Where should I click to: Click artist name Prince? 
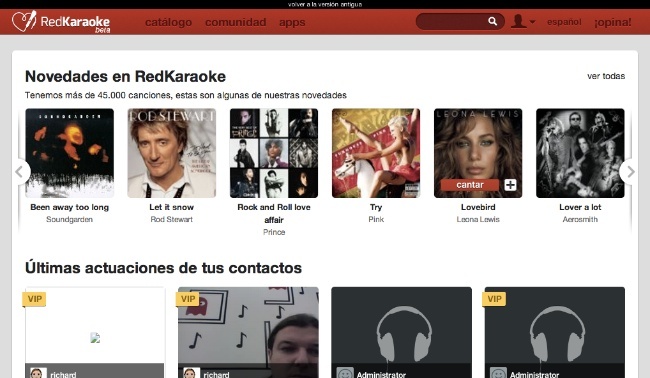coord(274,232)
